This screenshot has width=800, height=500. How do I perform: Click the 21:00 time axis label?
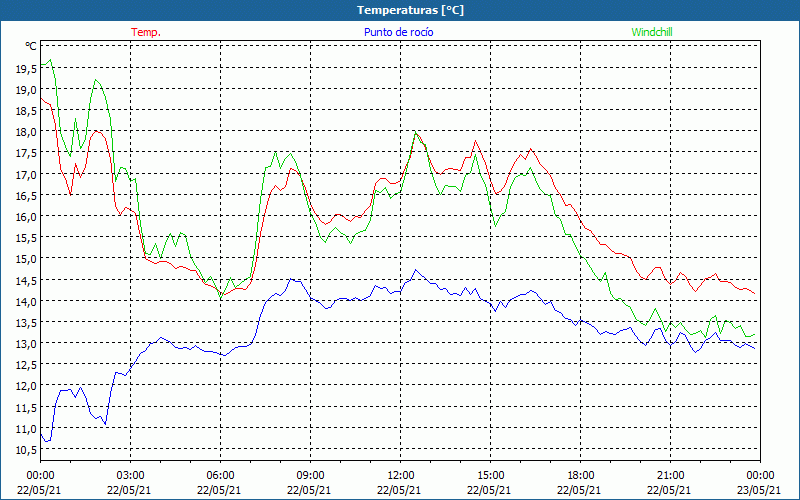coord(670,476)
